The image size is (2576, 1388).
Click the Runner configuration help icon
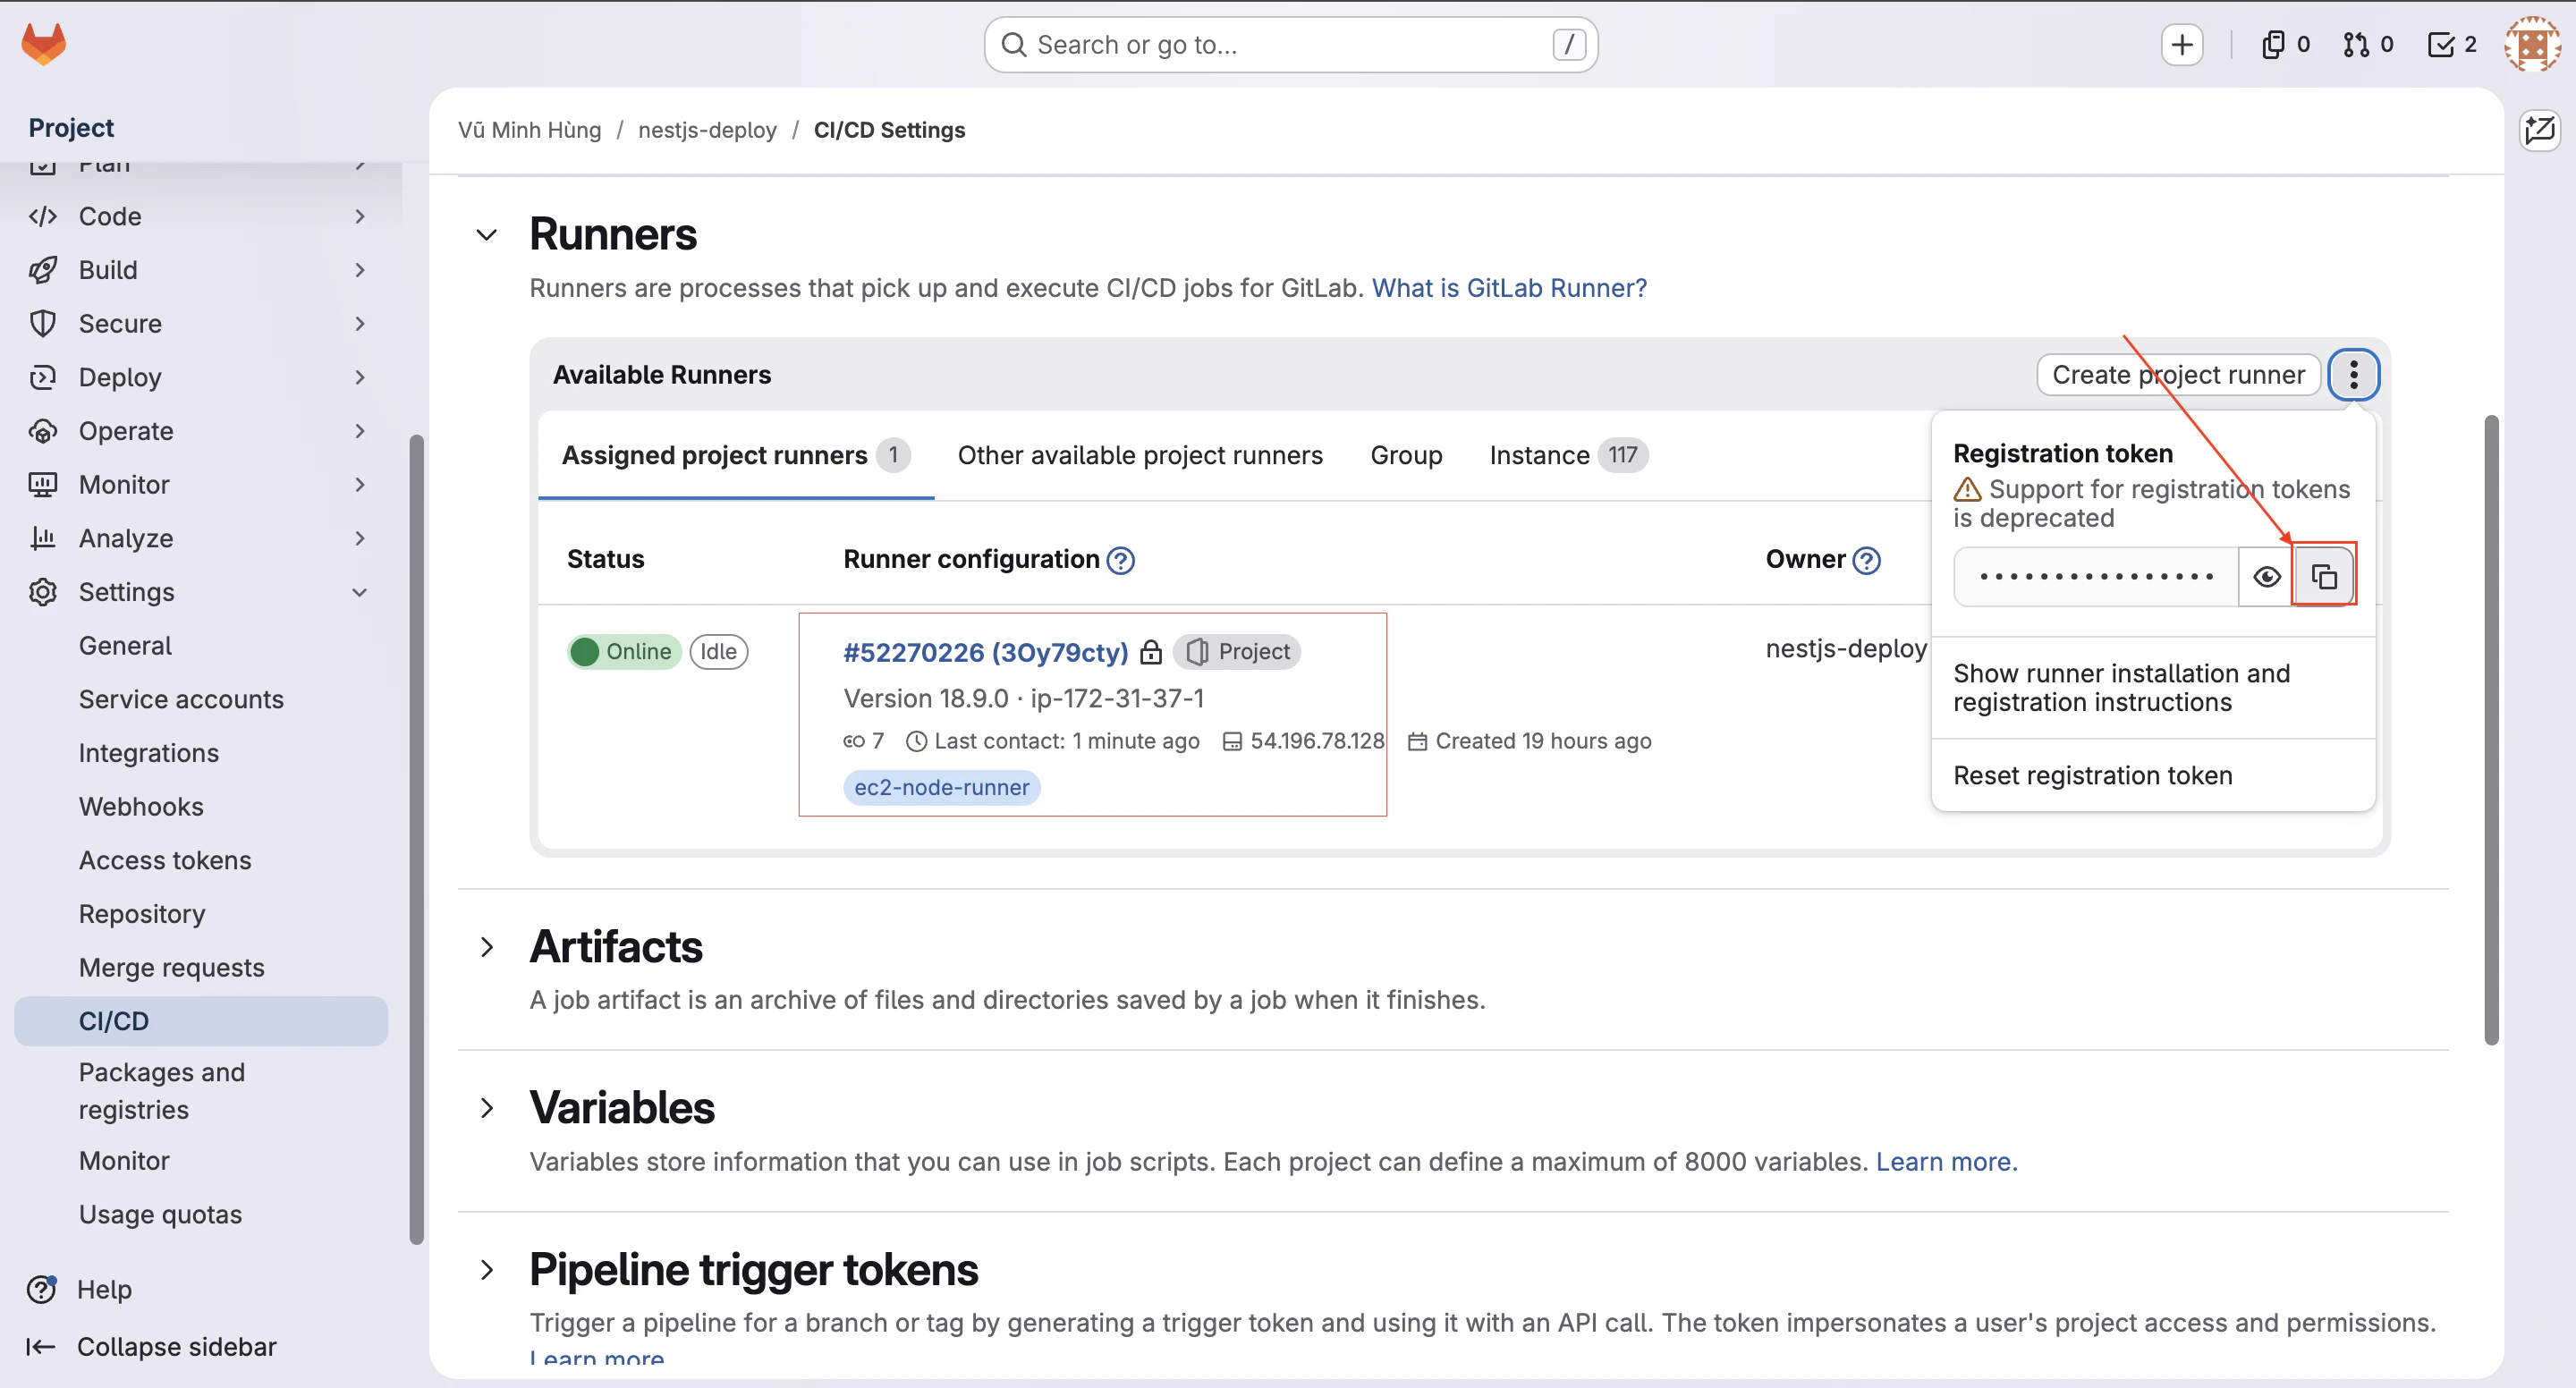coord(1121,560)
